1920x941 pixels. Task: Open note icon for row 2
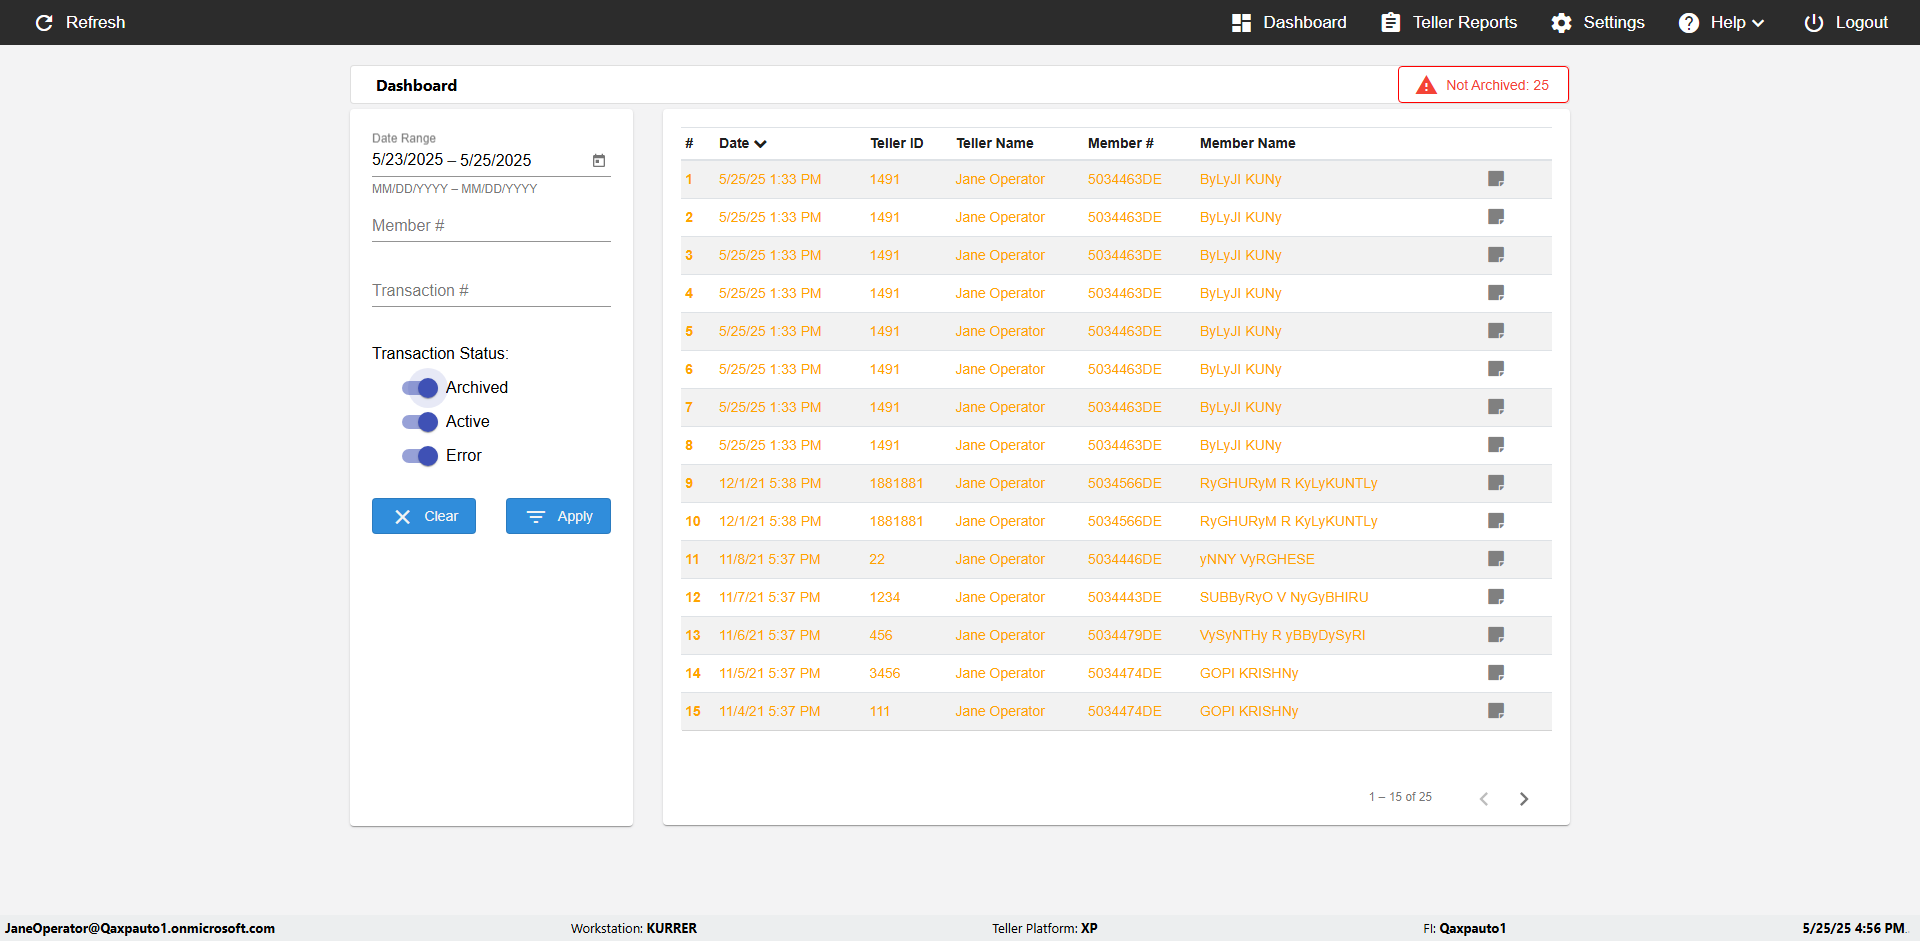[1496, 217]
